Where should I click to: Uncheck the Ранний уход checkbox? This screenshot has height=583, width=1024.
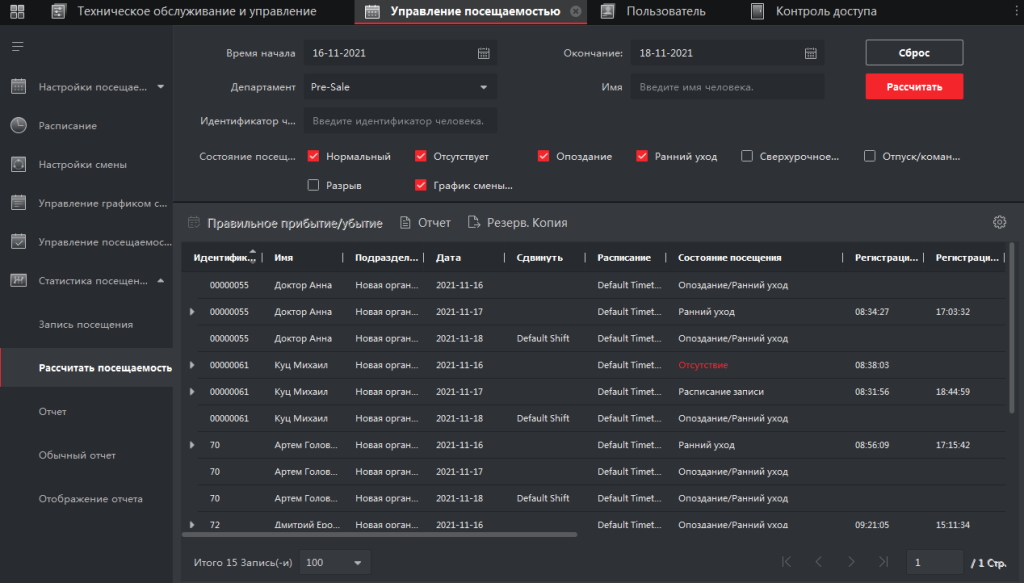(x=642, y=156)
